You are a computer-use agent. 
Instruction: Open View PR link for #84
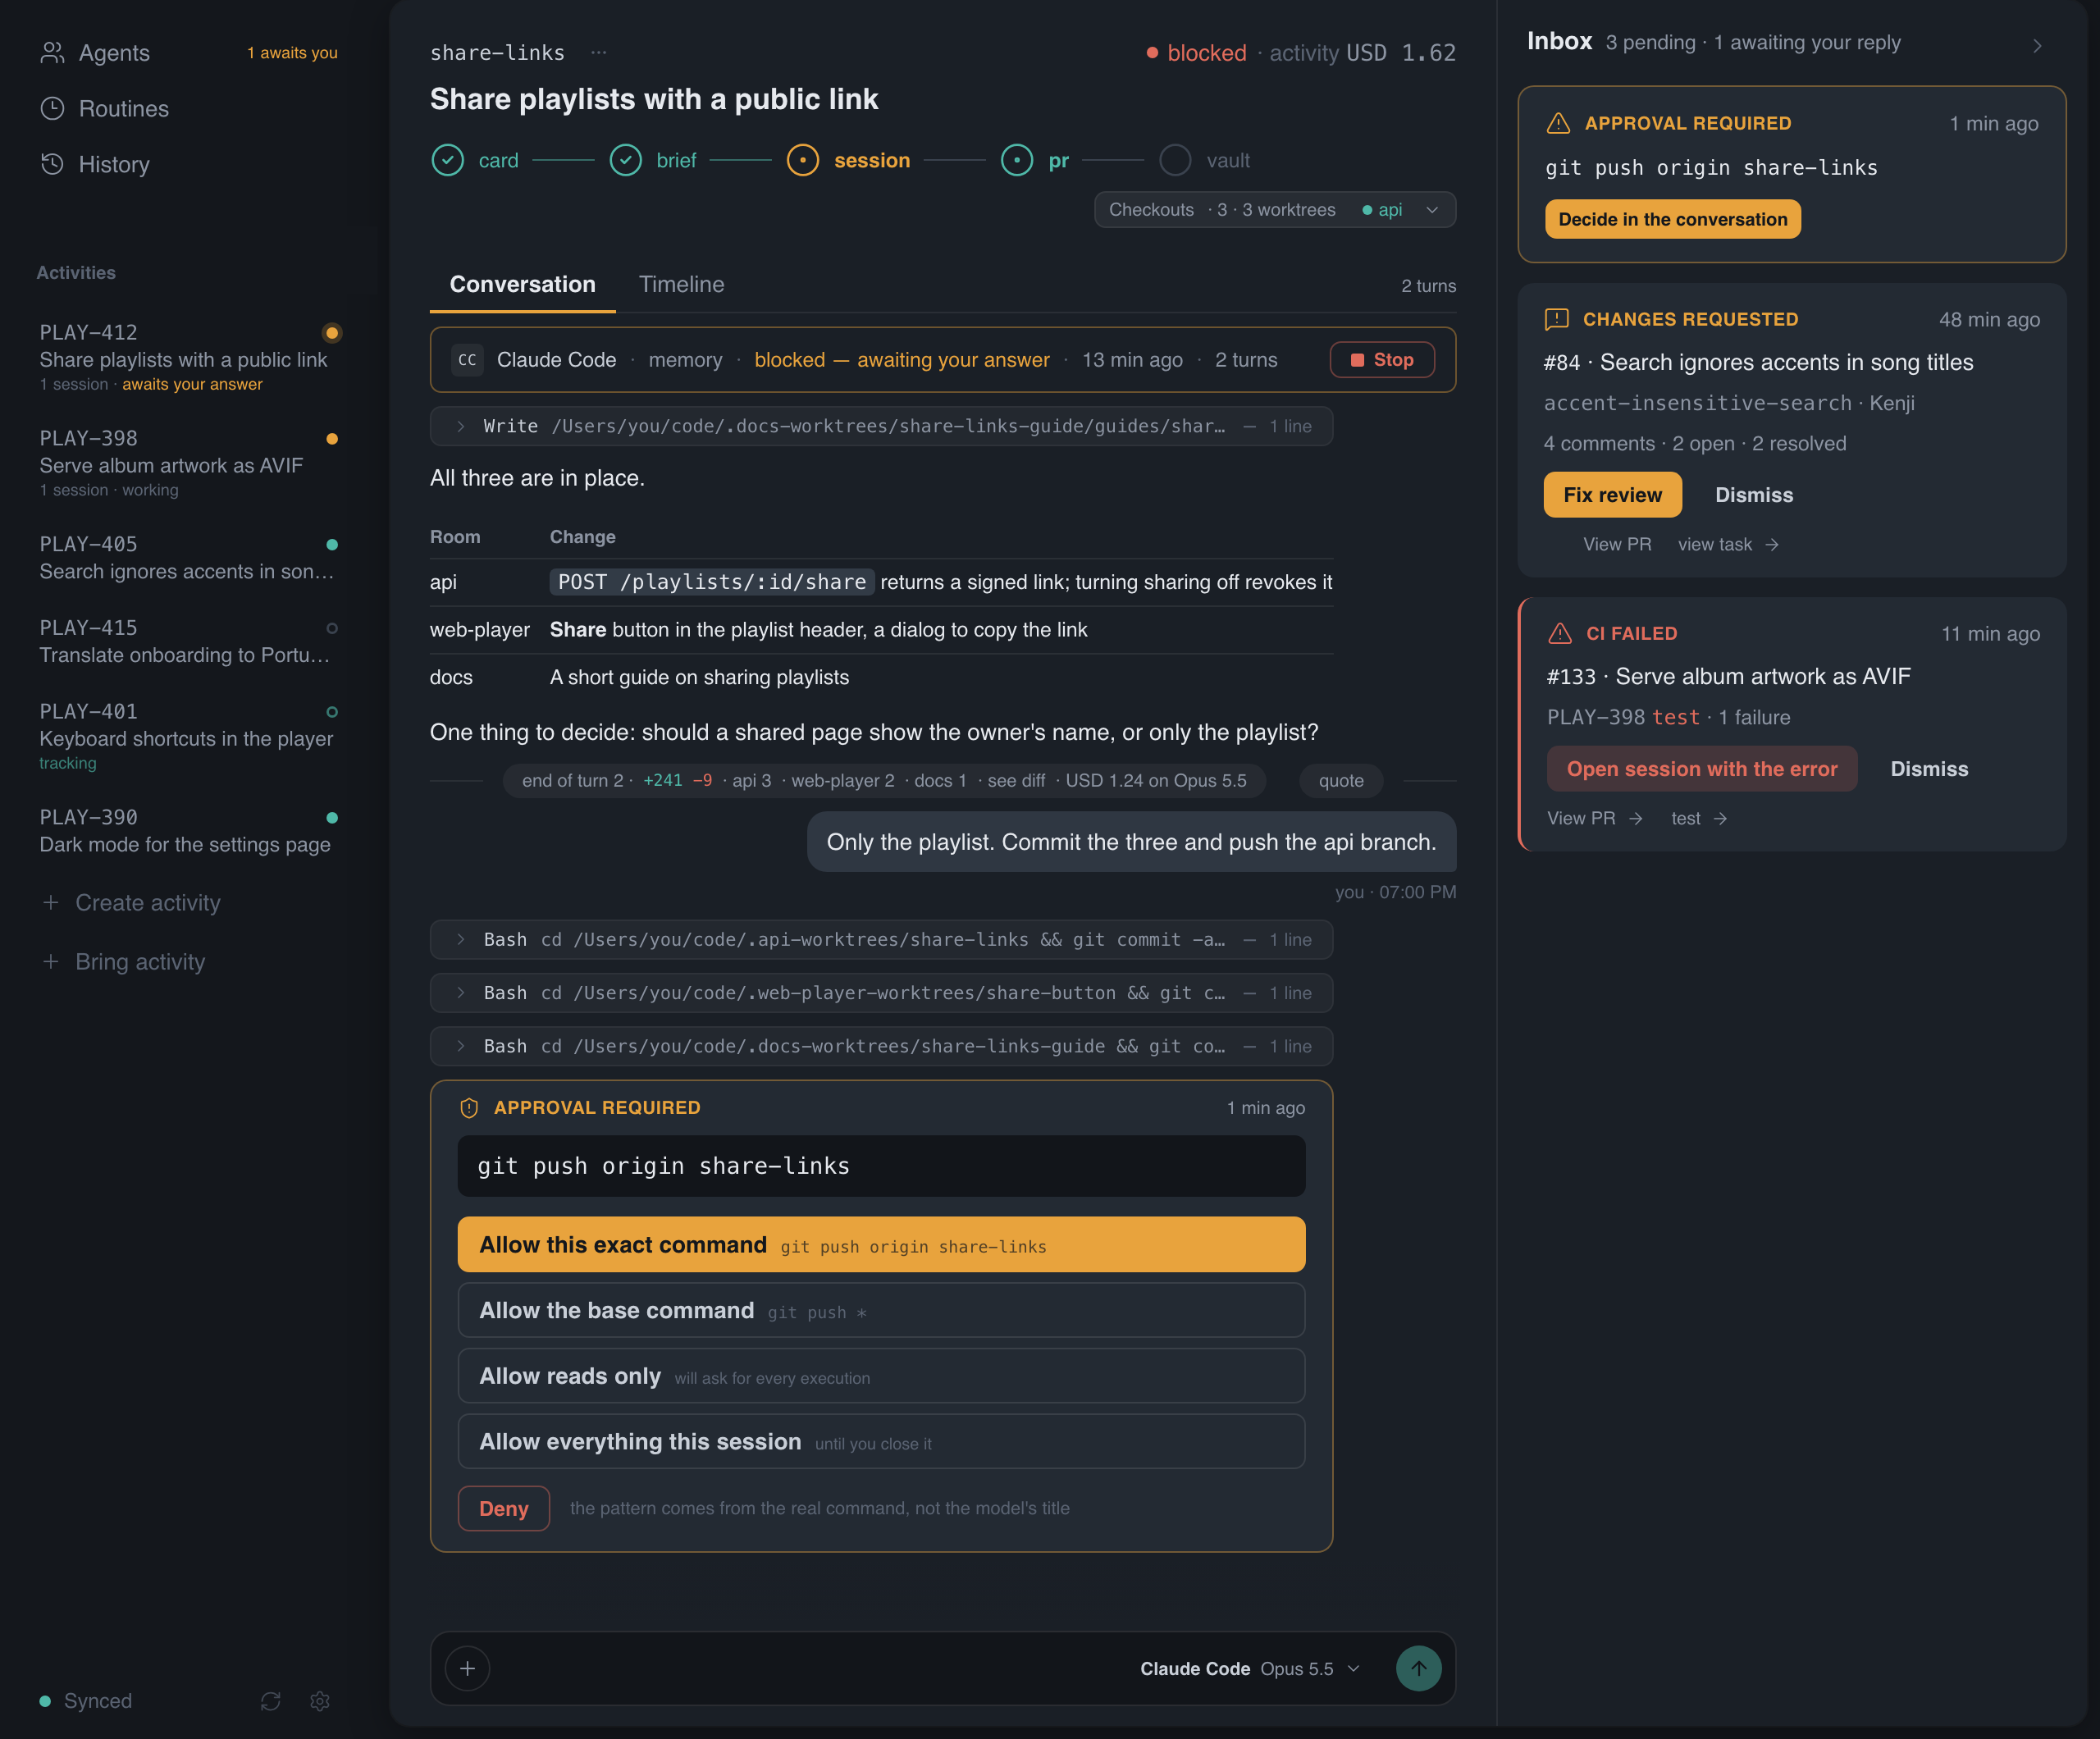click(x=1617, y=545)
